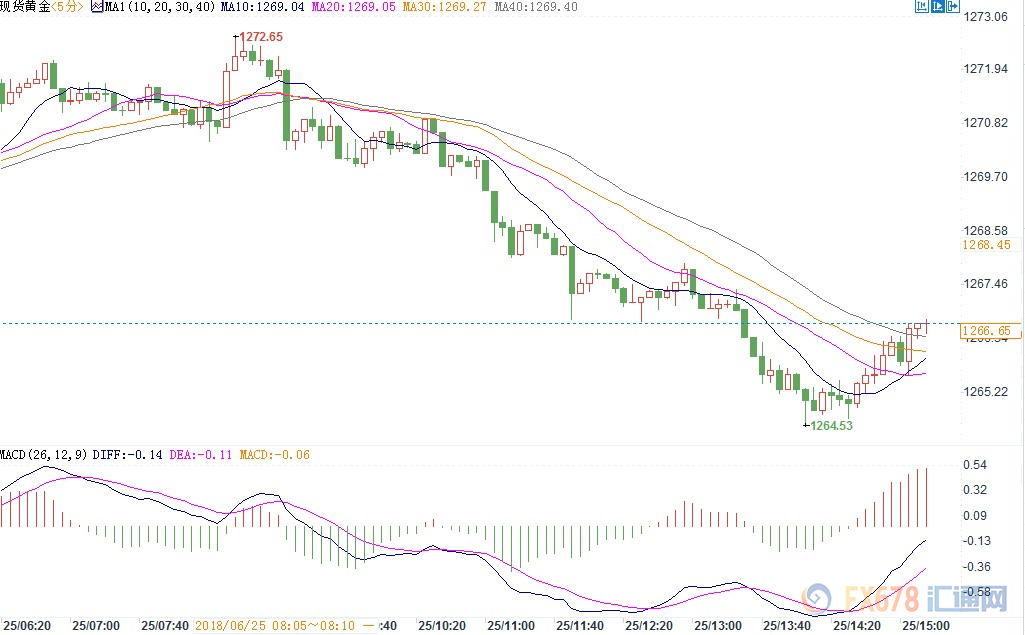
Task: Click the -0.36 MACD axis value
Action: click(977, 567)
